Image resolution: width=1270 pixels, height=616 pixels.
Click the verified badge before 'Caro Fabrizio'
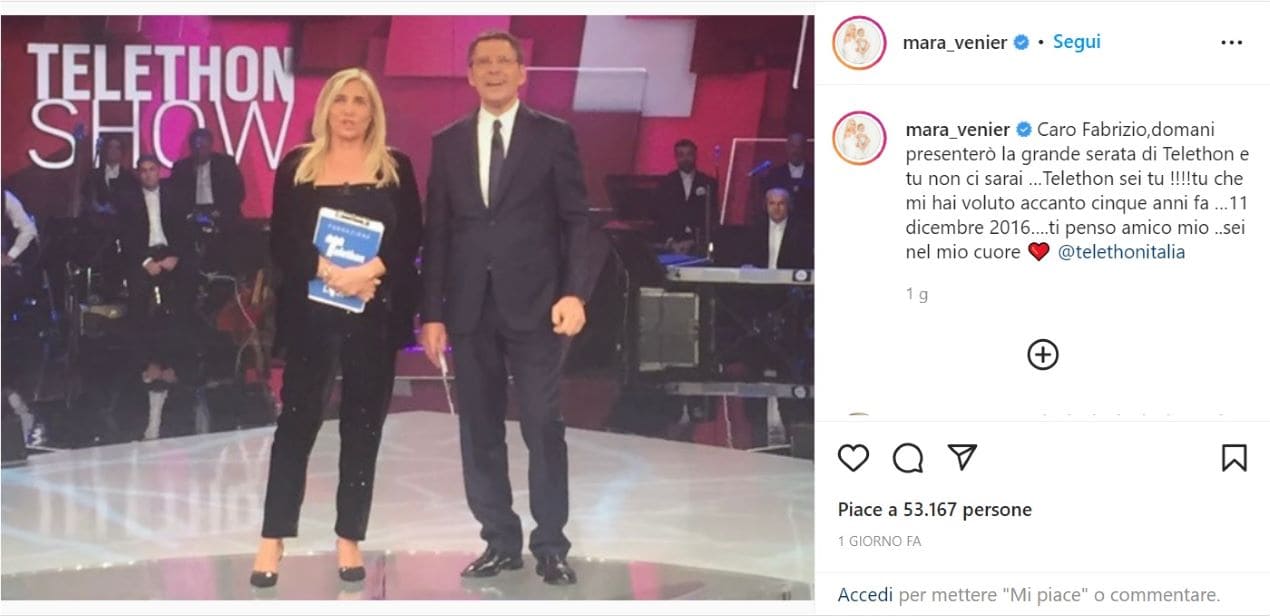(x=1024, y=130)
